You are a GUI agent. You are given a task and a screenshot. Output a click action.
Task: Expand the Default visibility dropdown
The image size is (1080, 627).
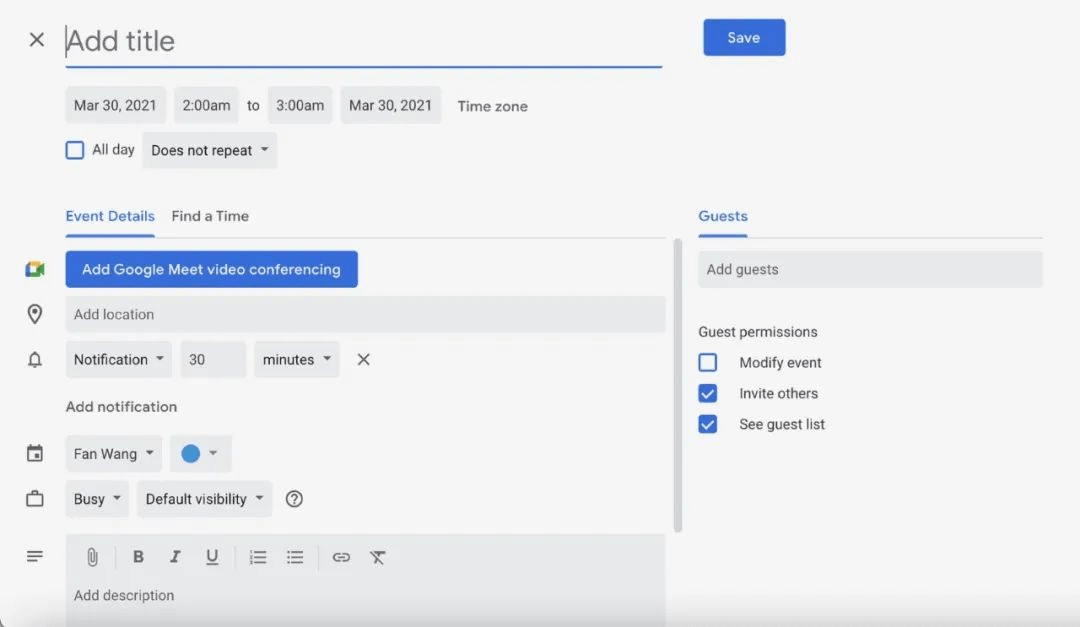pos(205,499)
